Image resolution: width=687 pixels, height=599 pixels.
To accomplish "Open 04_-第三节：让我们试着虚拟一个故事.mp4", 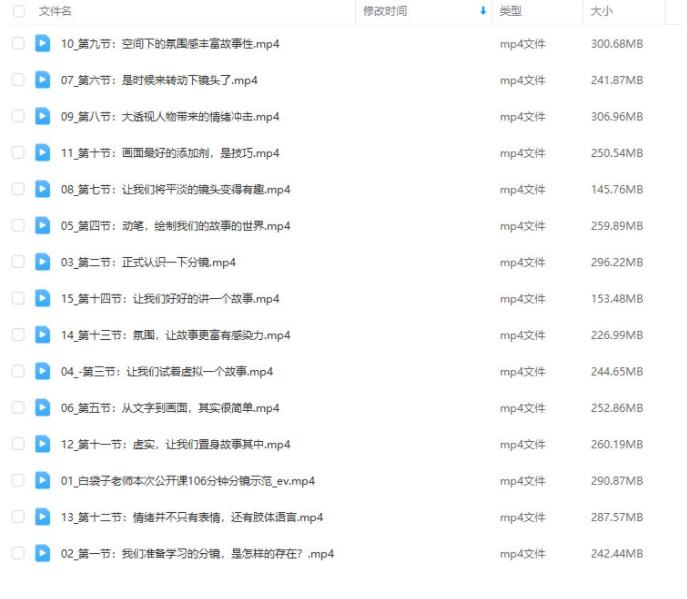I will [x=166, y=372].
